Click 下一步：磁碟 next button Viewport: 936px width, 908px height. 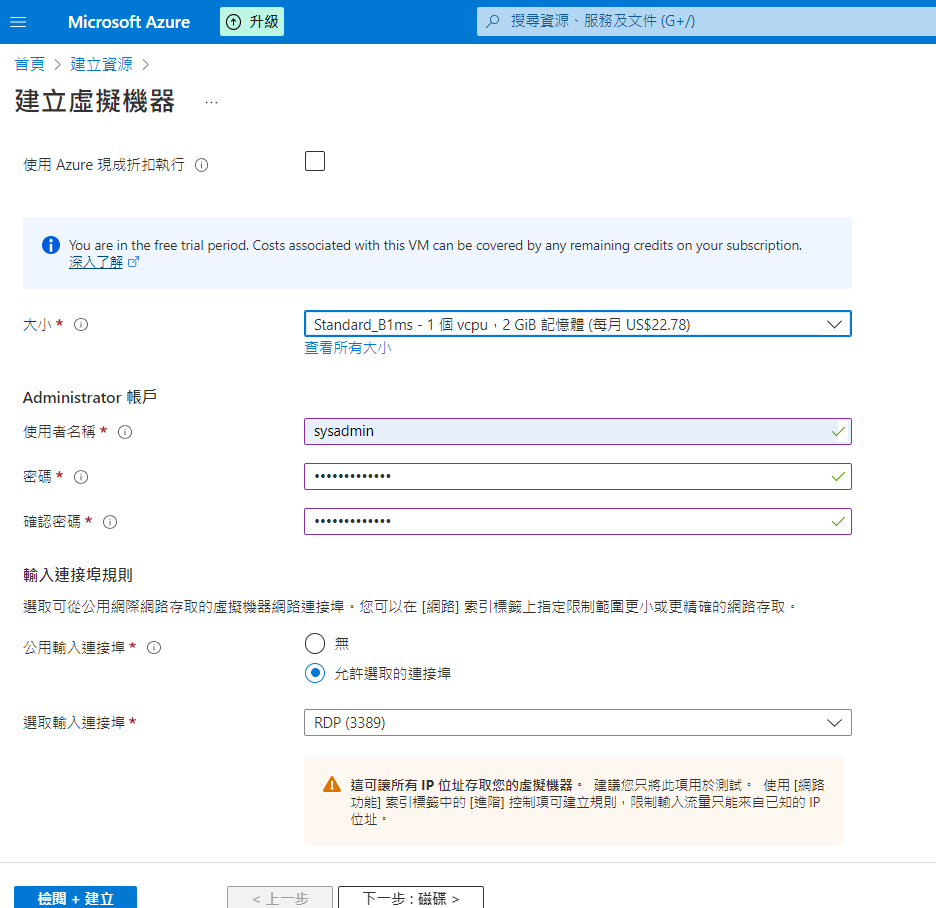[x=411, y=897]
